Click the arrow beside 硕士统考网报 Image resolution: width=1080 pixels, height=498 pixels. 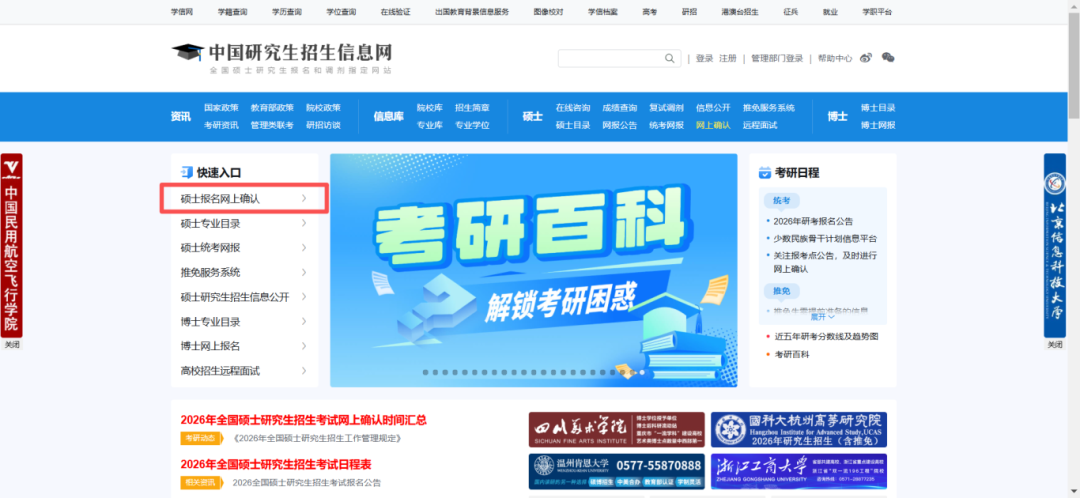pos(304,247)
